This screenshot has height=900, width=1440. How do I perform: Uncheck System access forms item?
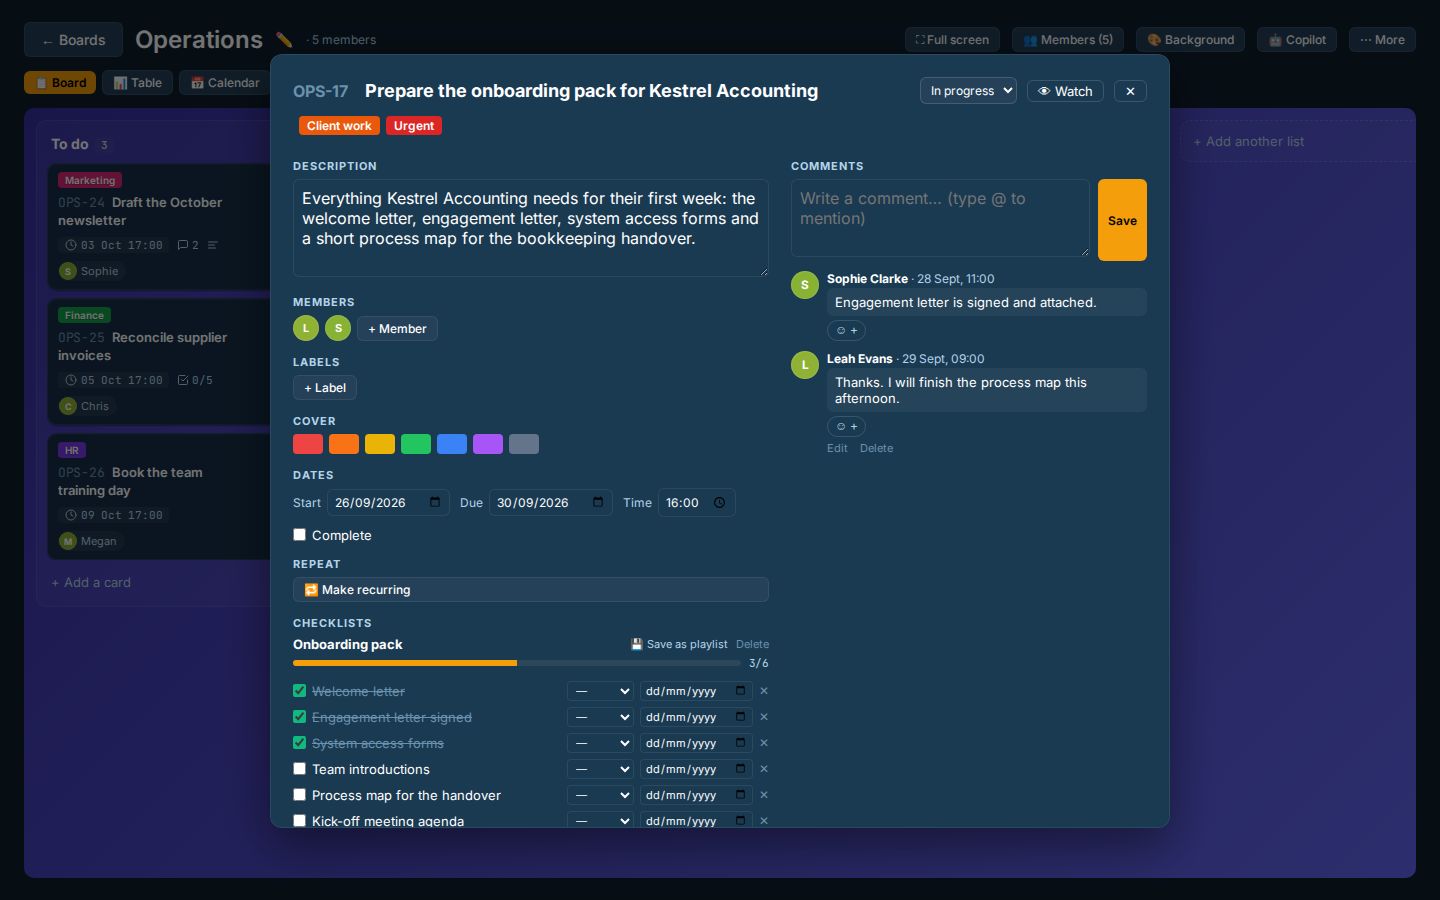(299, 743)
